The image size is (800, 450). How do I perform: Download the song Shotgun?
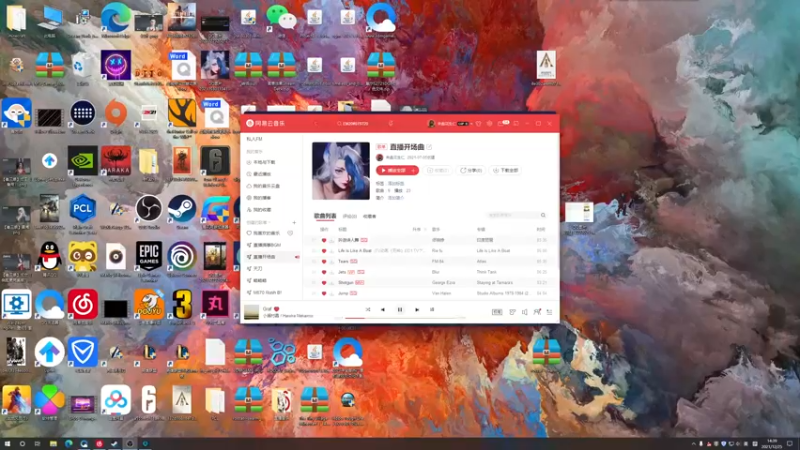tap(331, 283)
